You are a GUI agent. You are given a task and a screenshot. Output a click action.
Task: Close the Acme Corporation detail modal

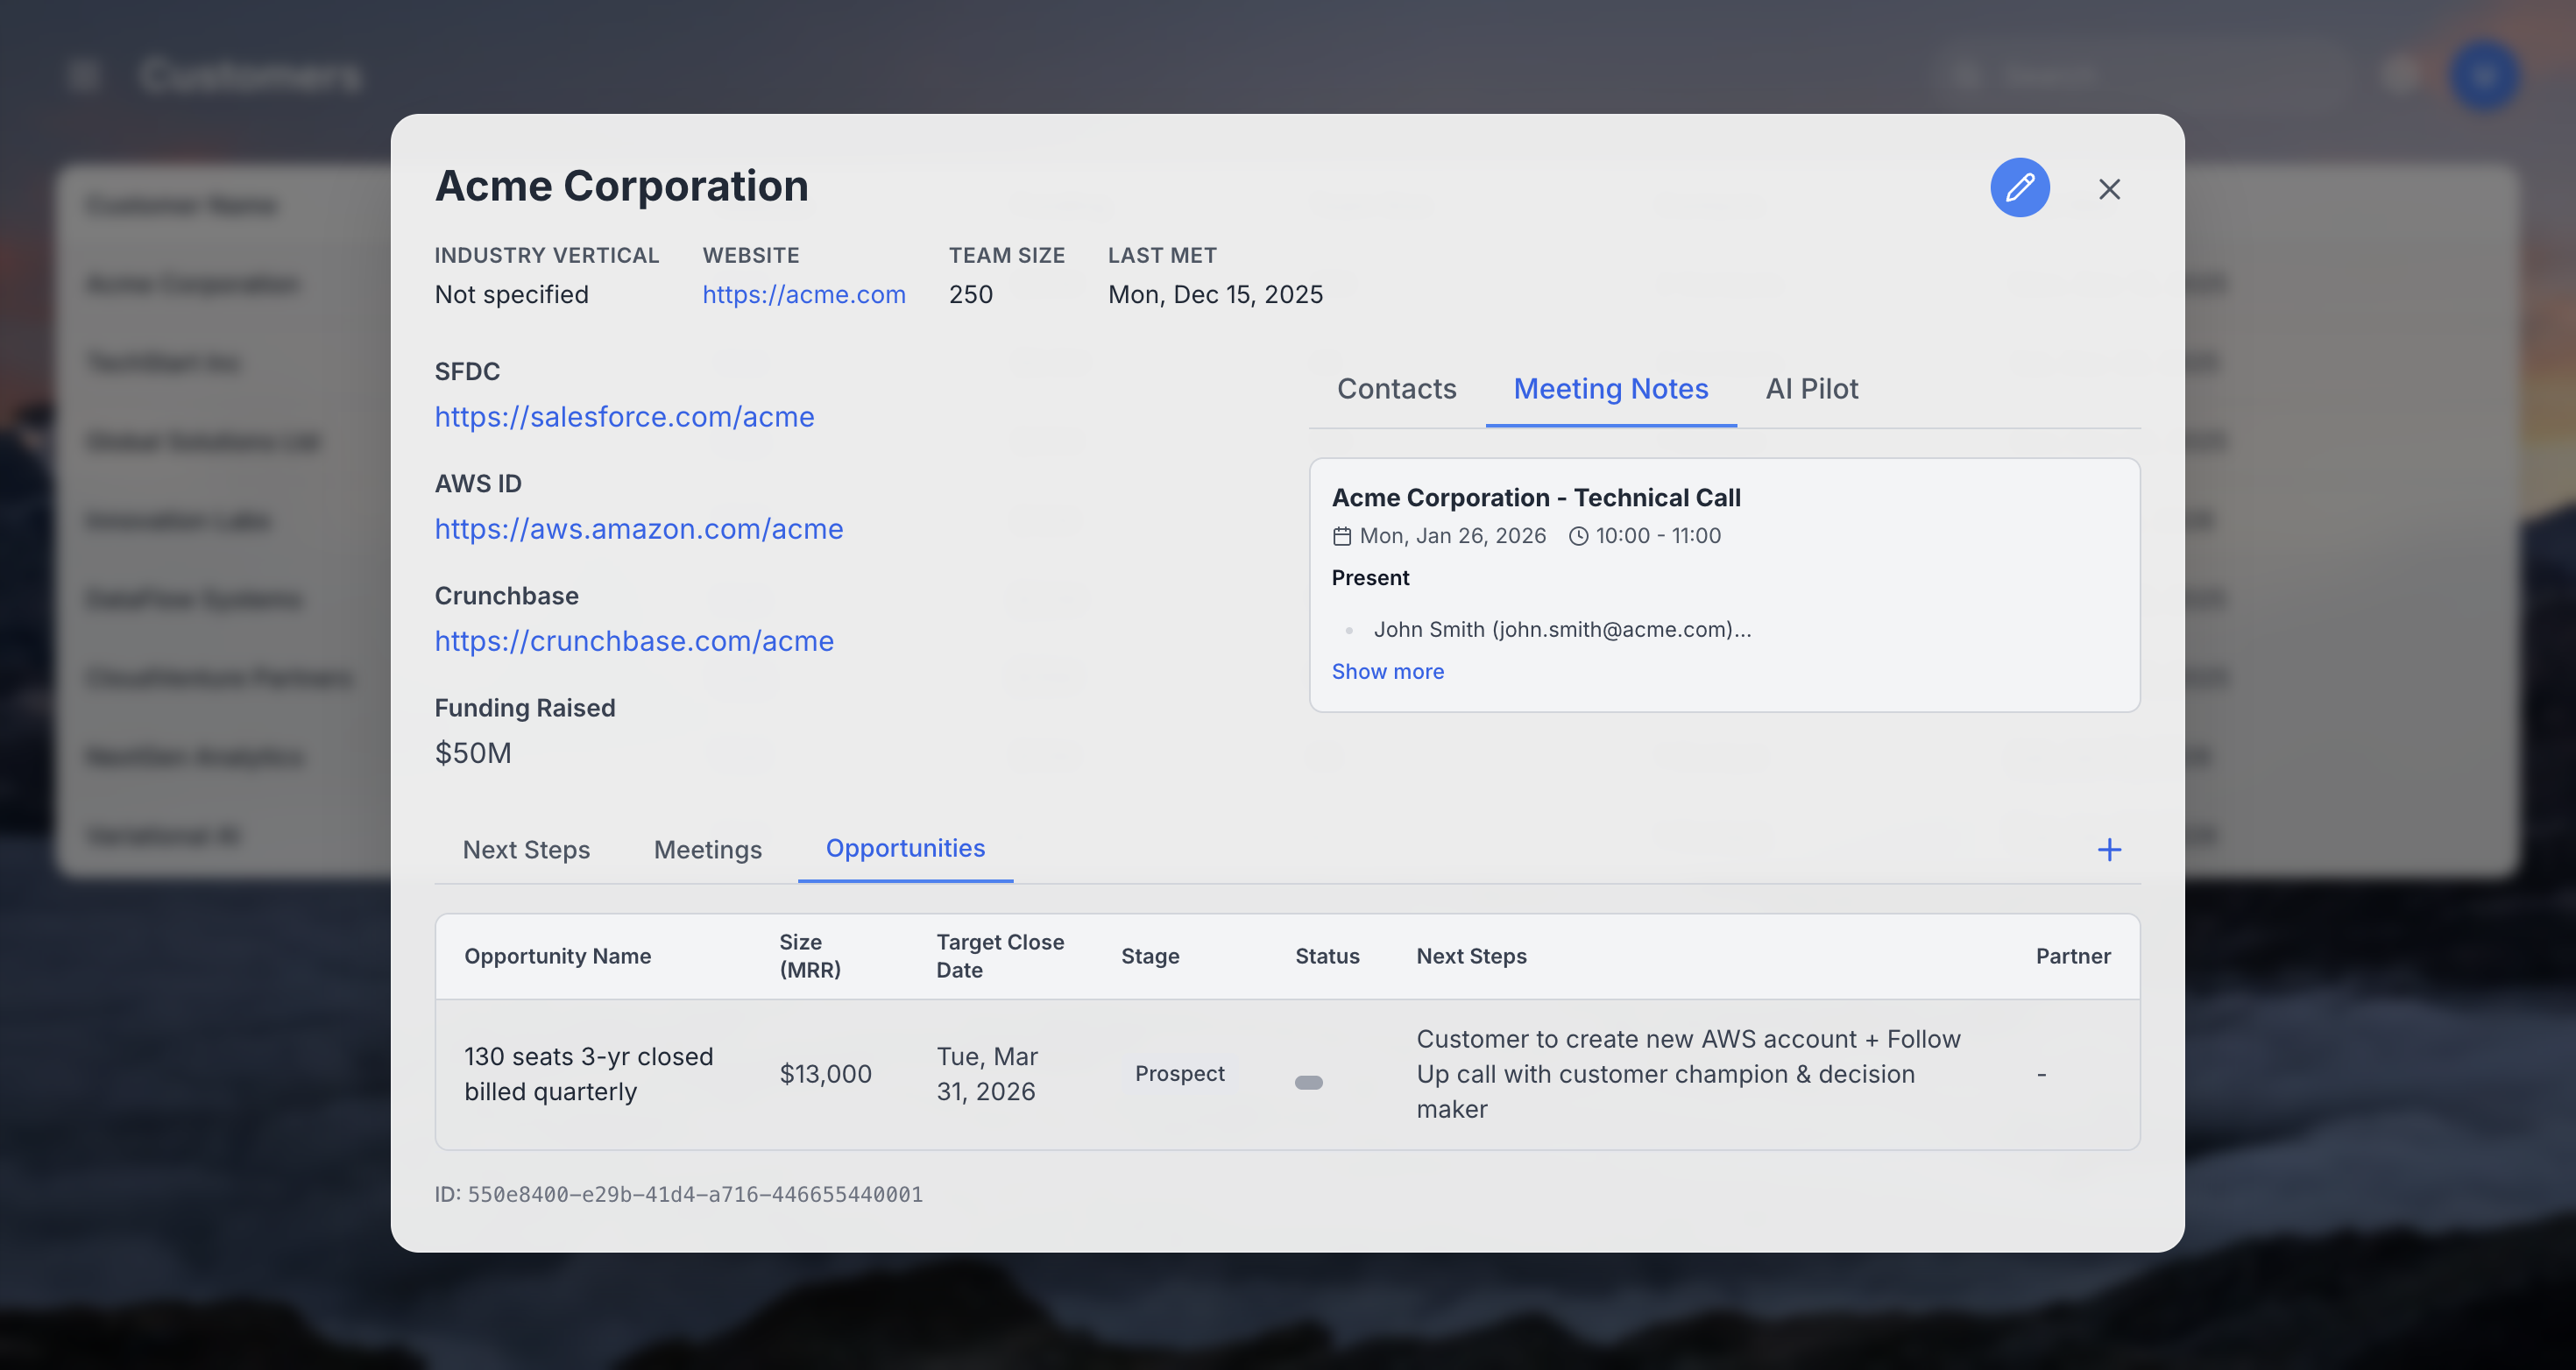click(2110, 188)
